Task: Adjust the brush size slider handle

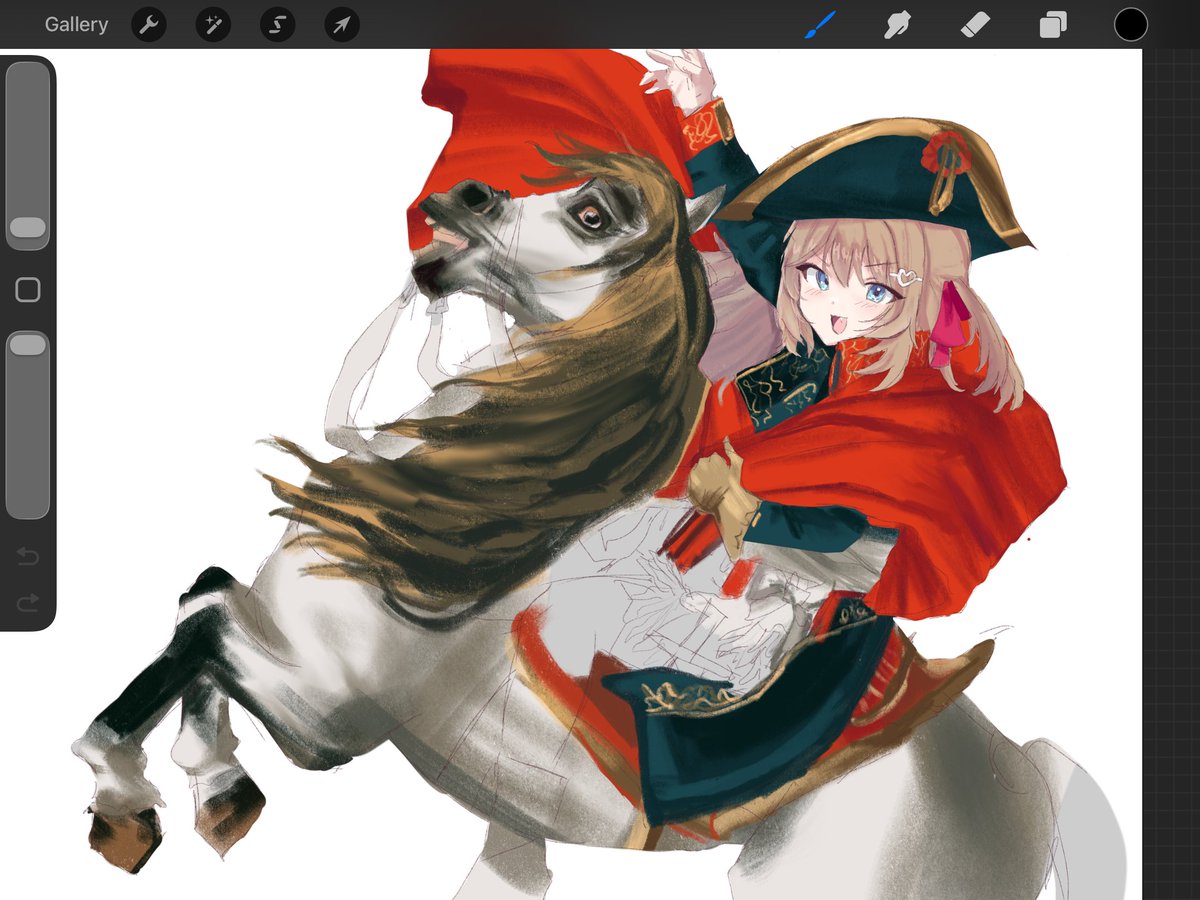Action: pyautogui.click(x=28, y=228)
